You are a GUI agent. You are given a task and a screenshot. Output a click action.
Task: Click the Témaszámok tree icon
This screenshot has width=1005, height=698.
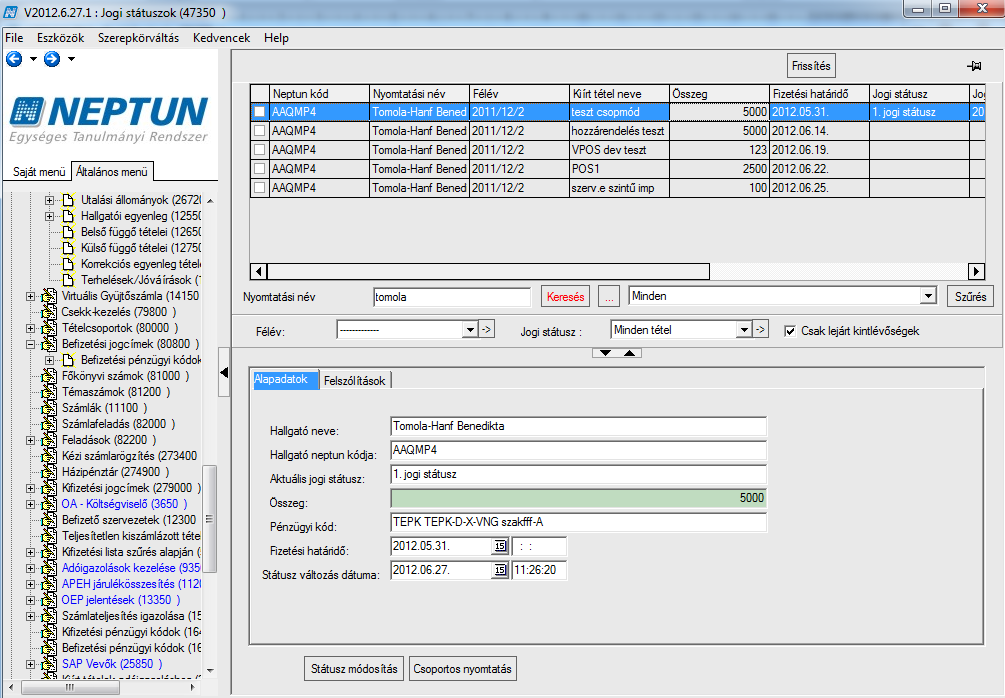point(49,392)
